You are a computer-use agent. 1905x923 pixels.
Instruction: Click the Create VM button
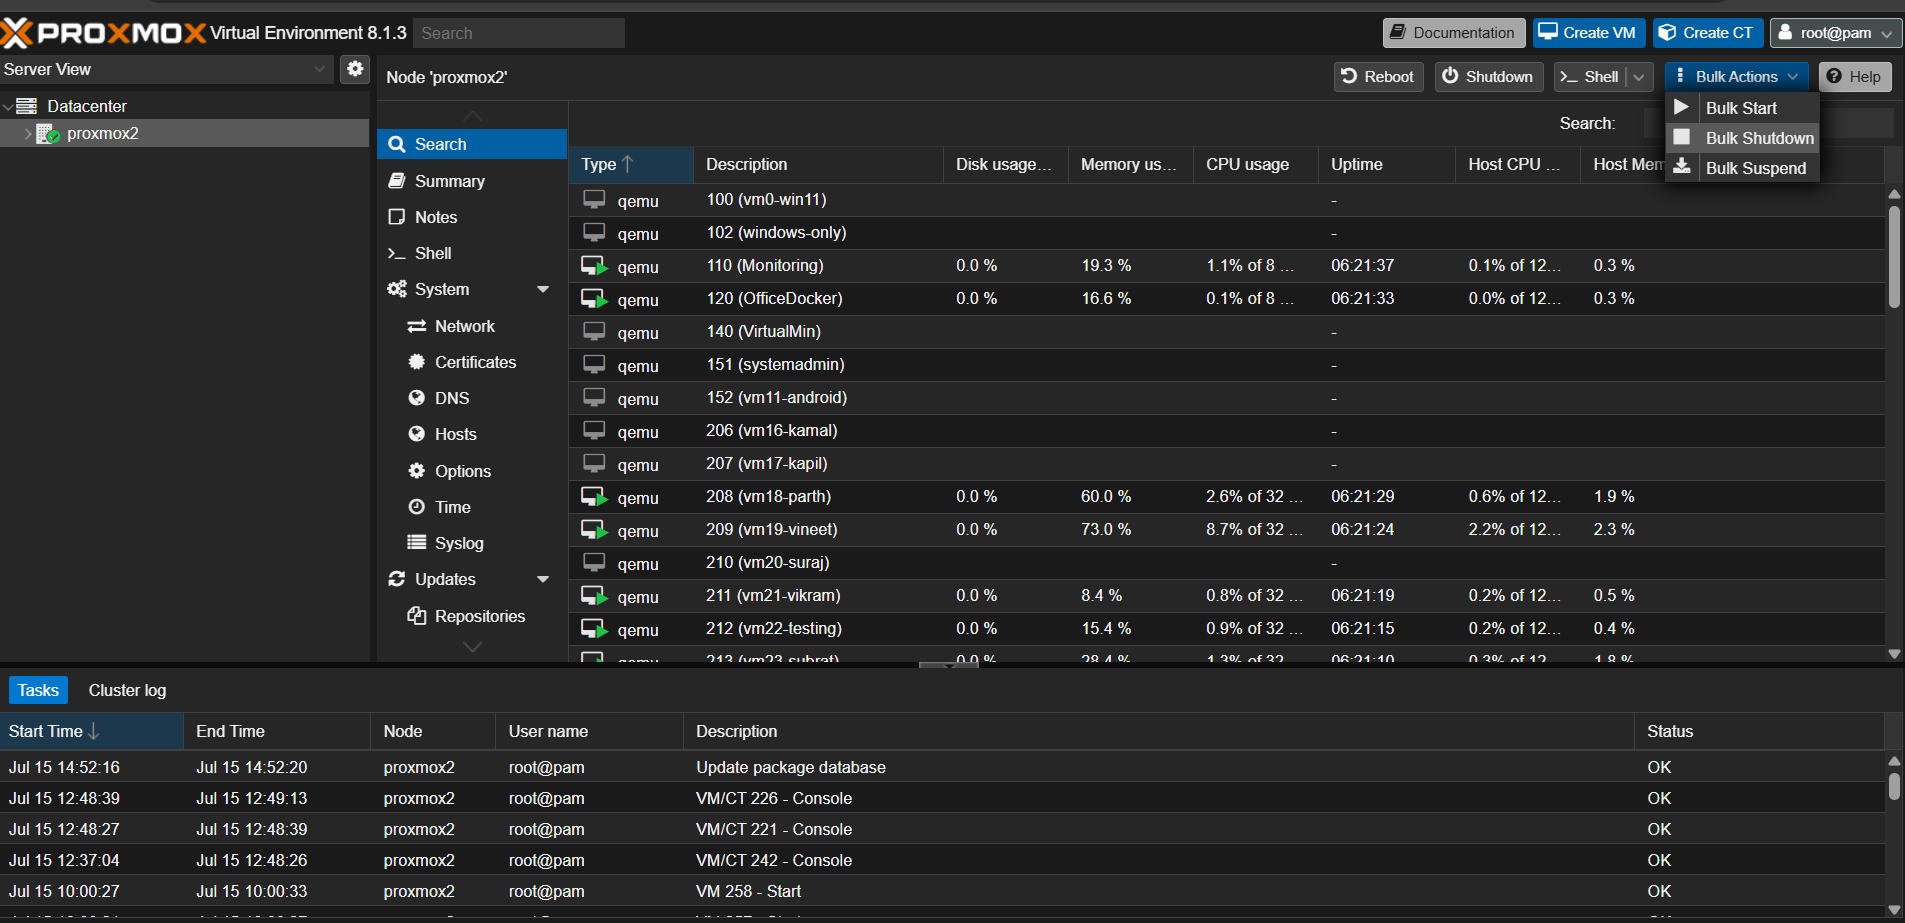1589,33
